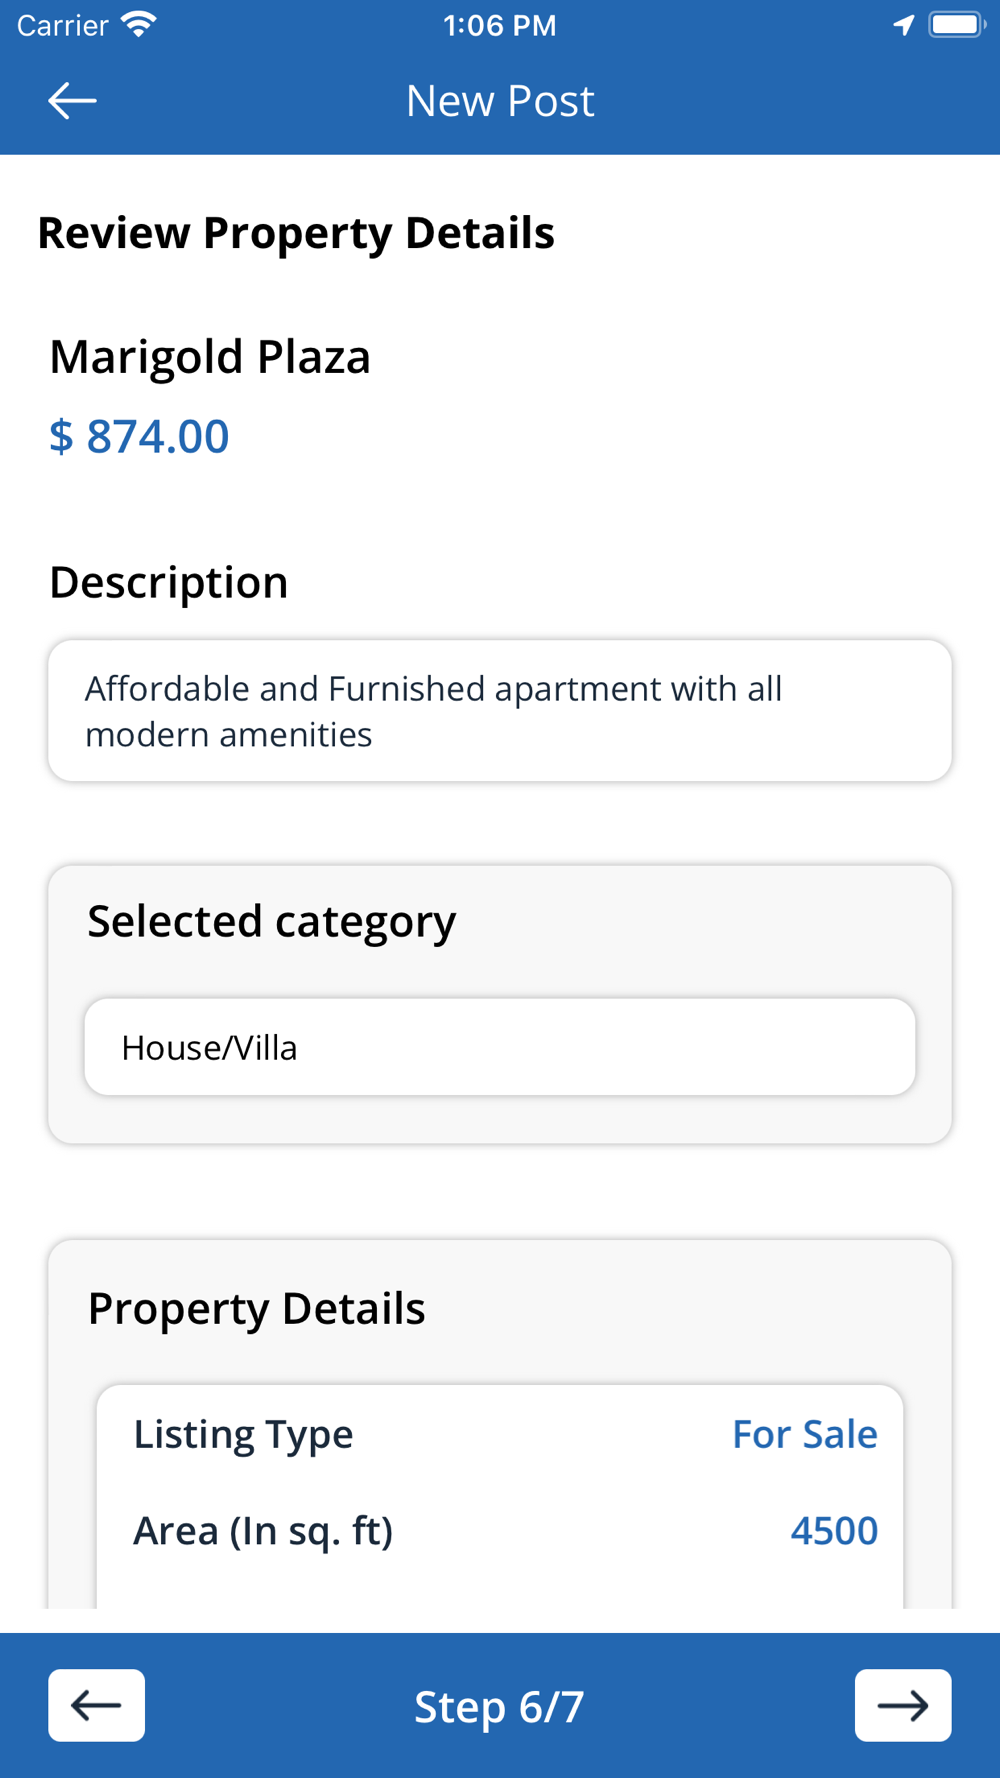Screen dimensions: 1000x1778
Task: Tap the $ 874.00 price
Action: [x=139, y=436]
